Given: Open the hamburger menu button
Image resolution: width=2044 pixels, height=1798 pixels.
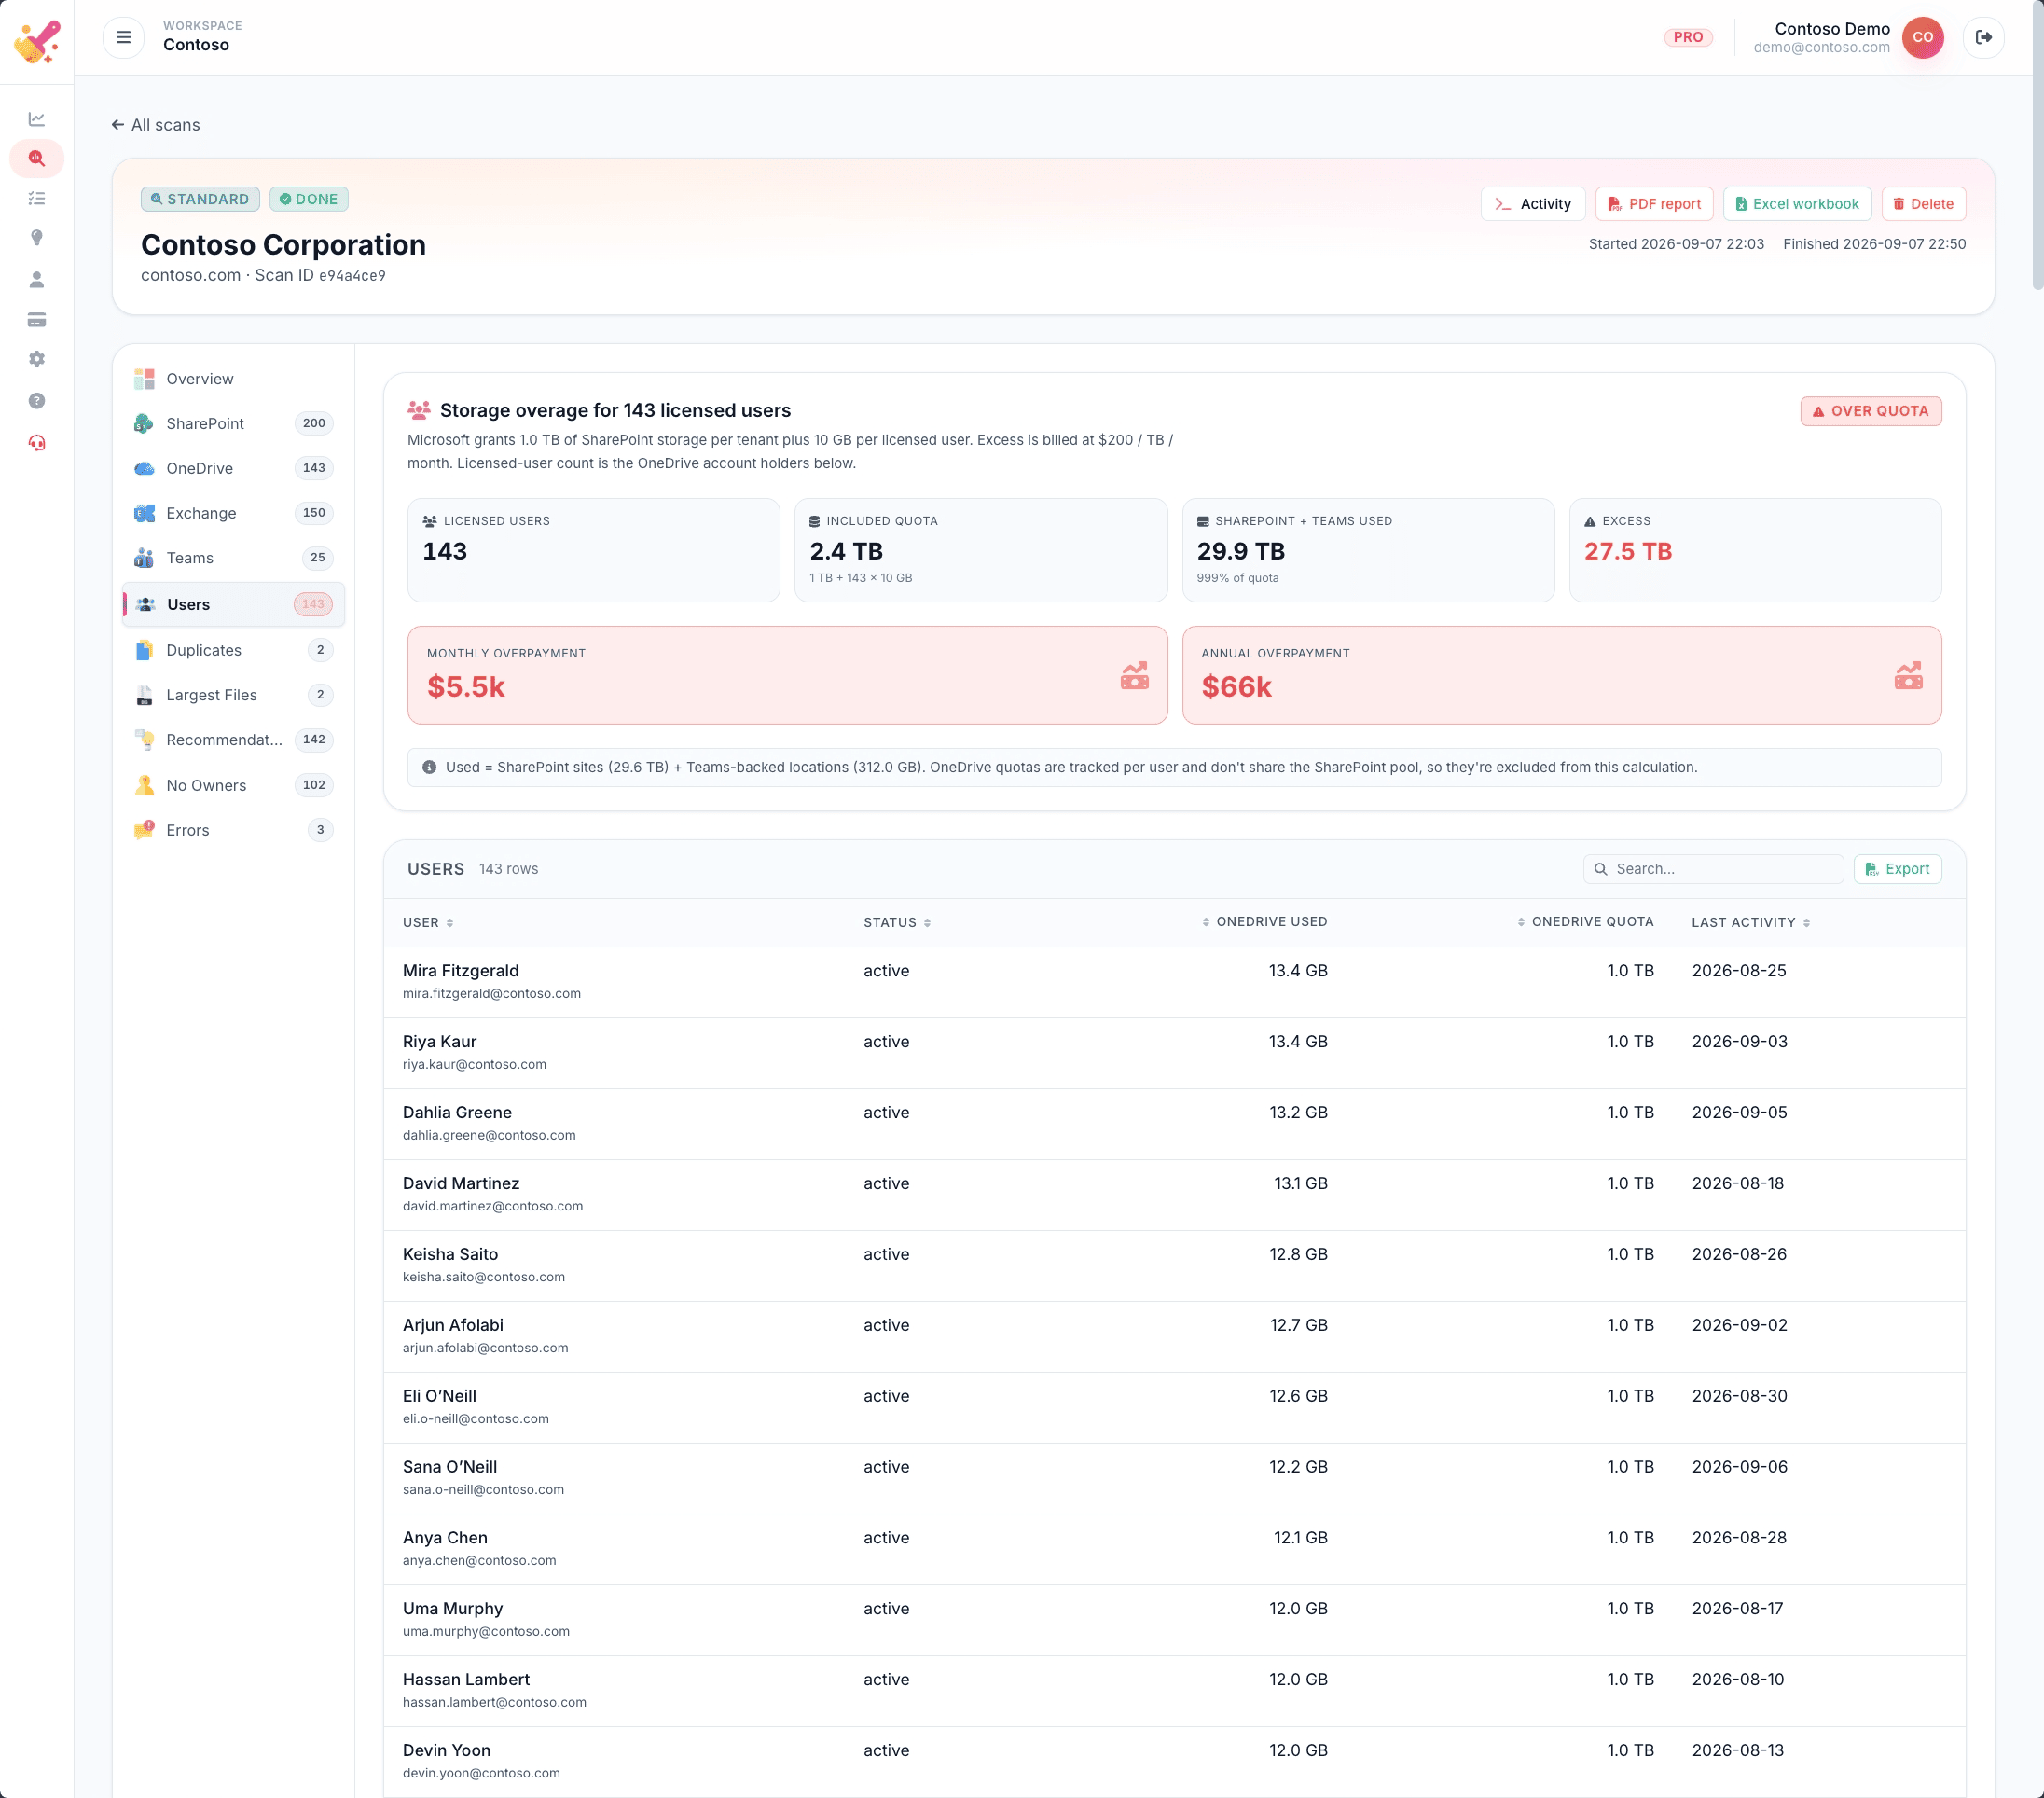Looking at the screenshot, I should tap(123, 37).
